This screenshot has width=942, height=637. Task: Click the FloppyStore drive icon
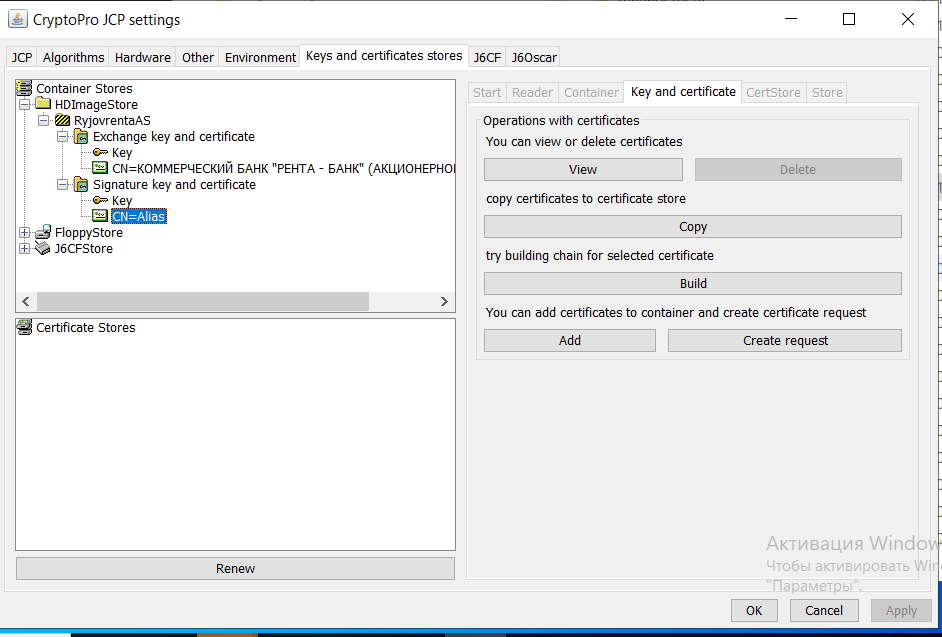(x=43, y=233)
